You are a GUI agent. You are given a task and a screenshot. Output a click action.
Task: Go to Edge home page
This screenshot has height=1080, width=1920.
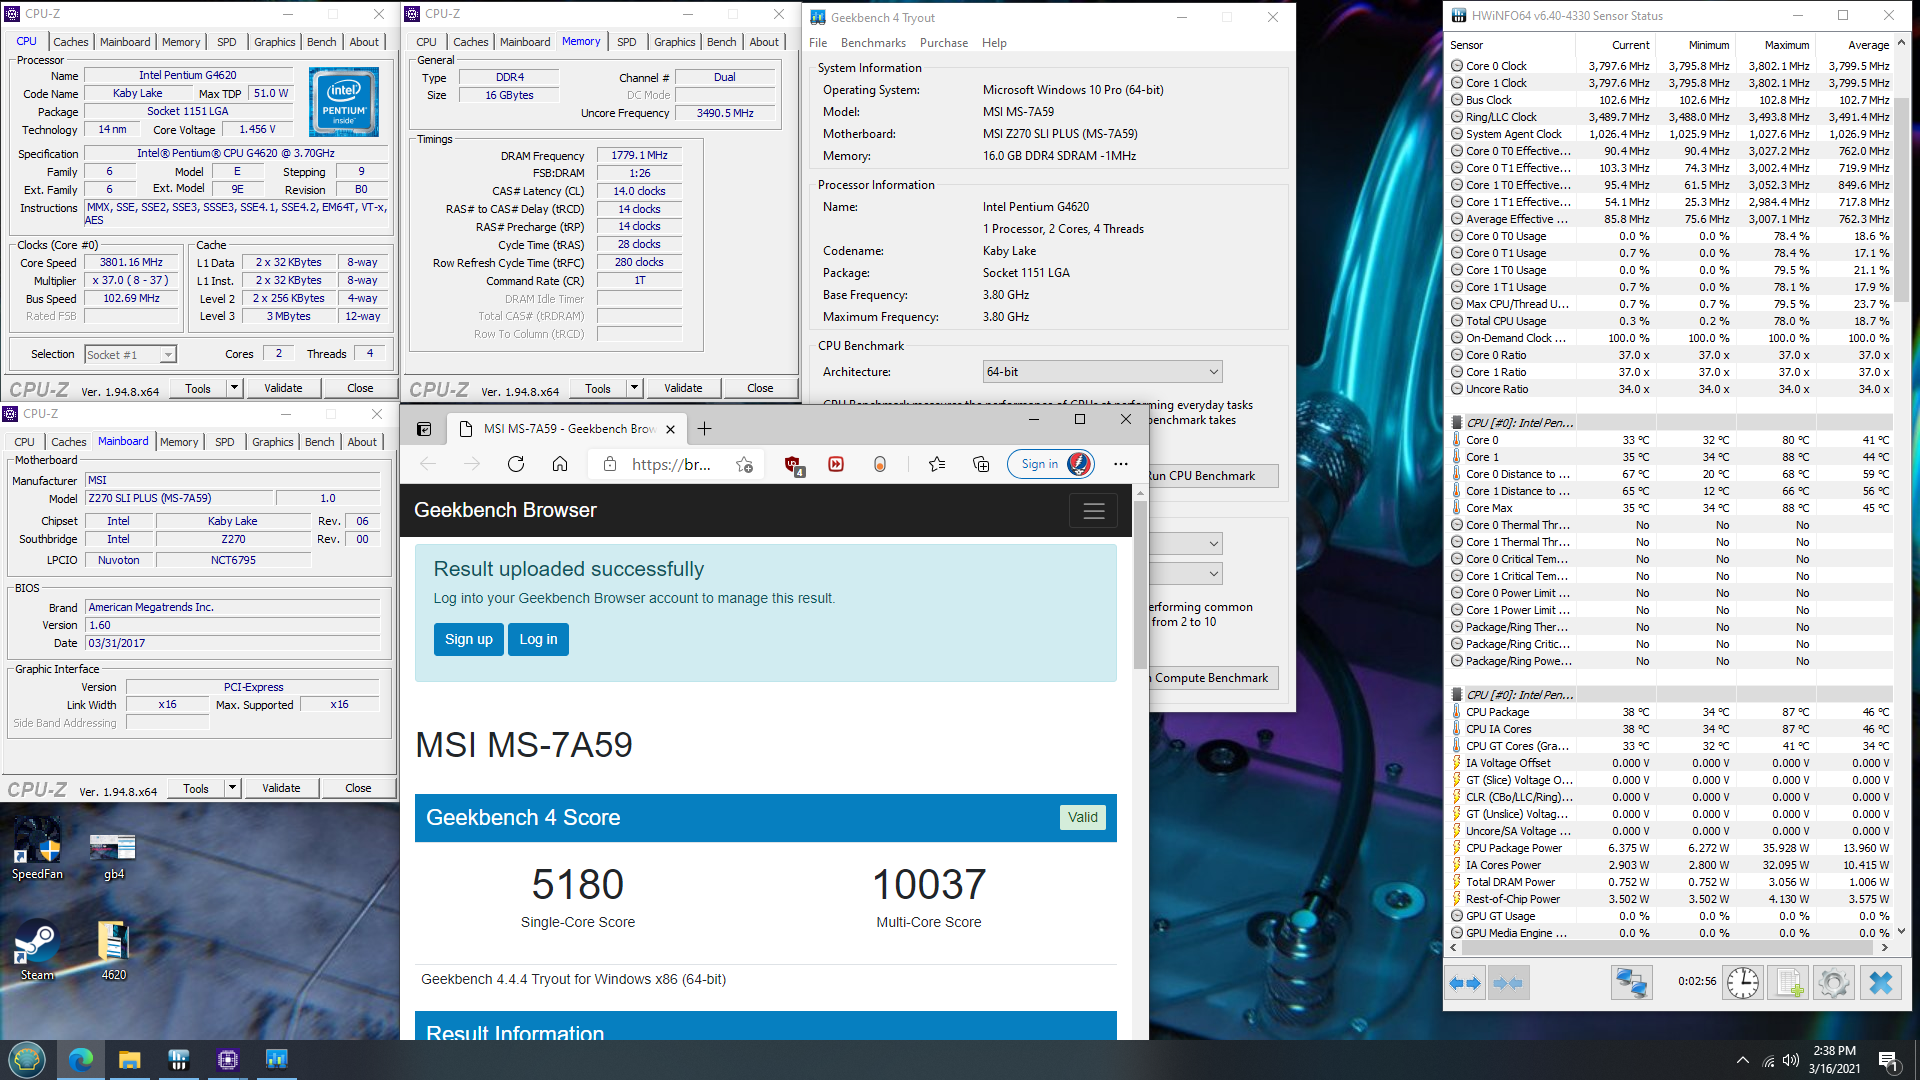click(560, 464)
